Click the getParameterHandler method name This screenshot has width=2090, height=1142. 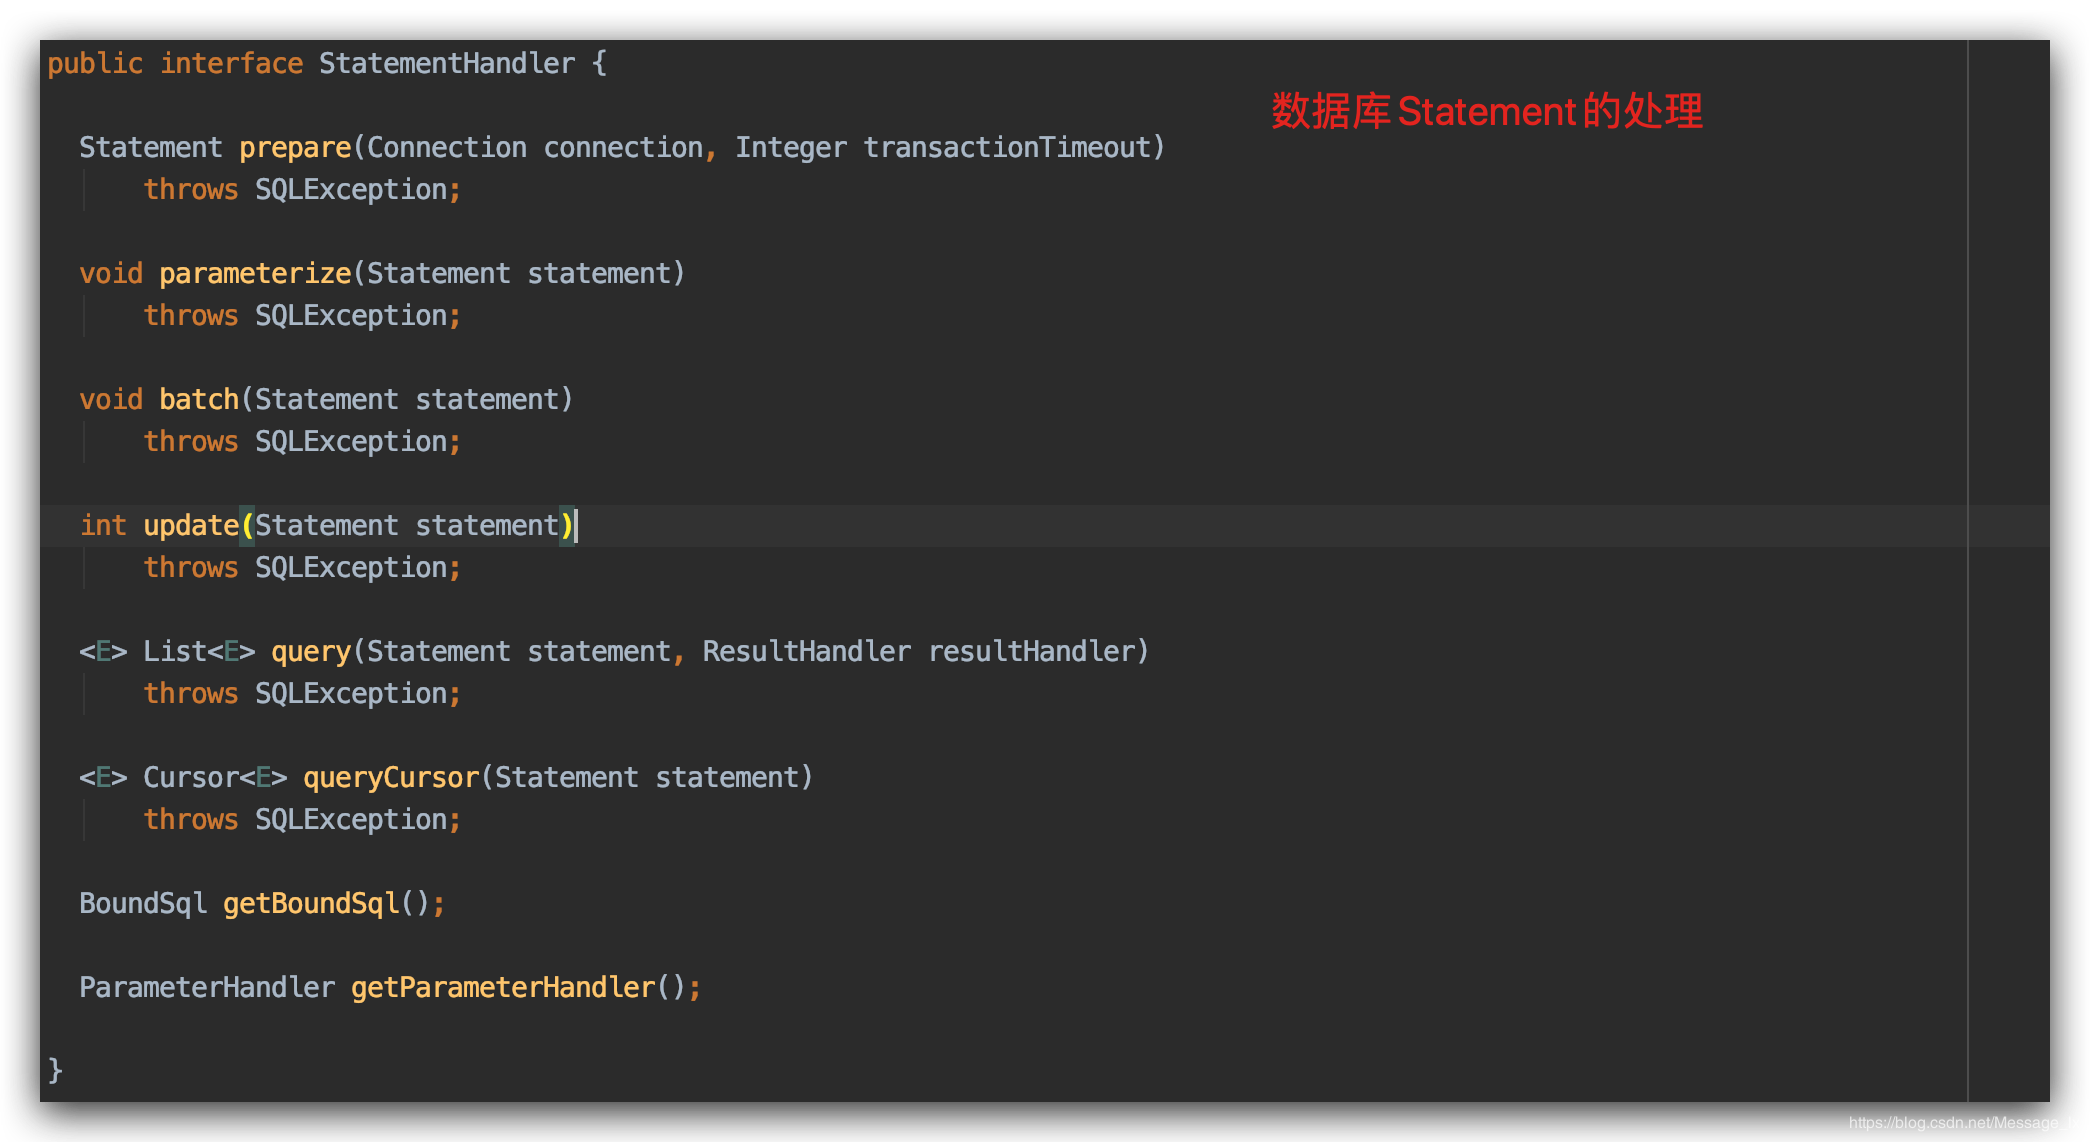pos(503,988)
